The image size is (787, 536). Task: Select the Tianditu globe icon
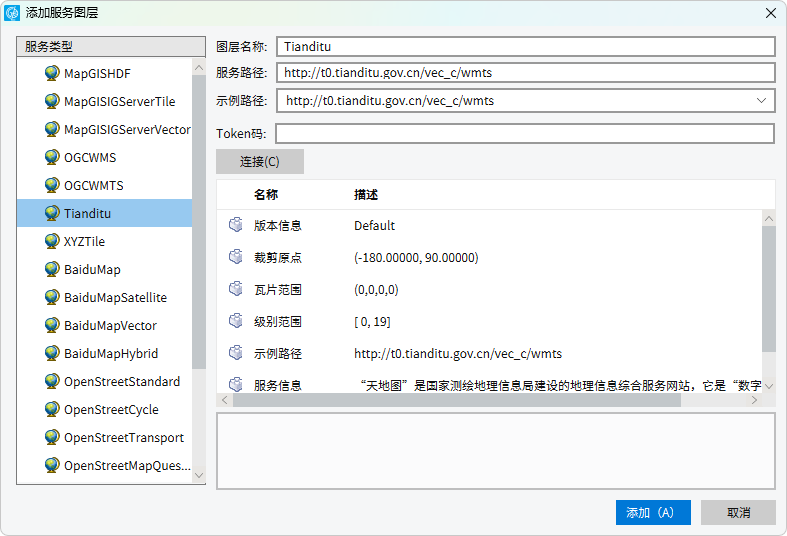tap(52, 213)
